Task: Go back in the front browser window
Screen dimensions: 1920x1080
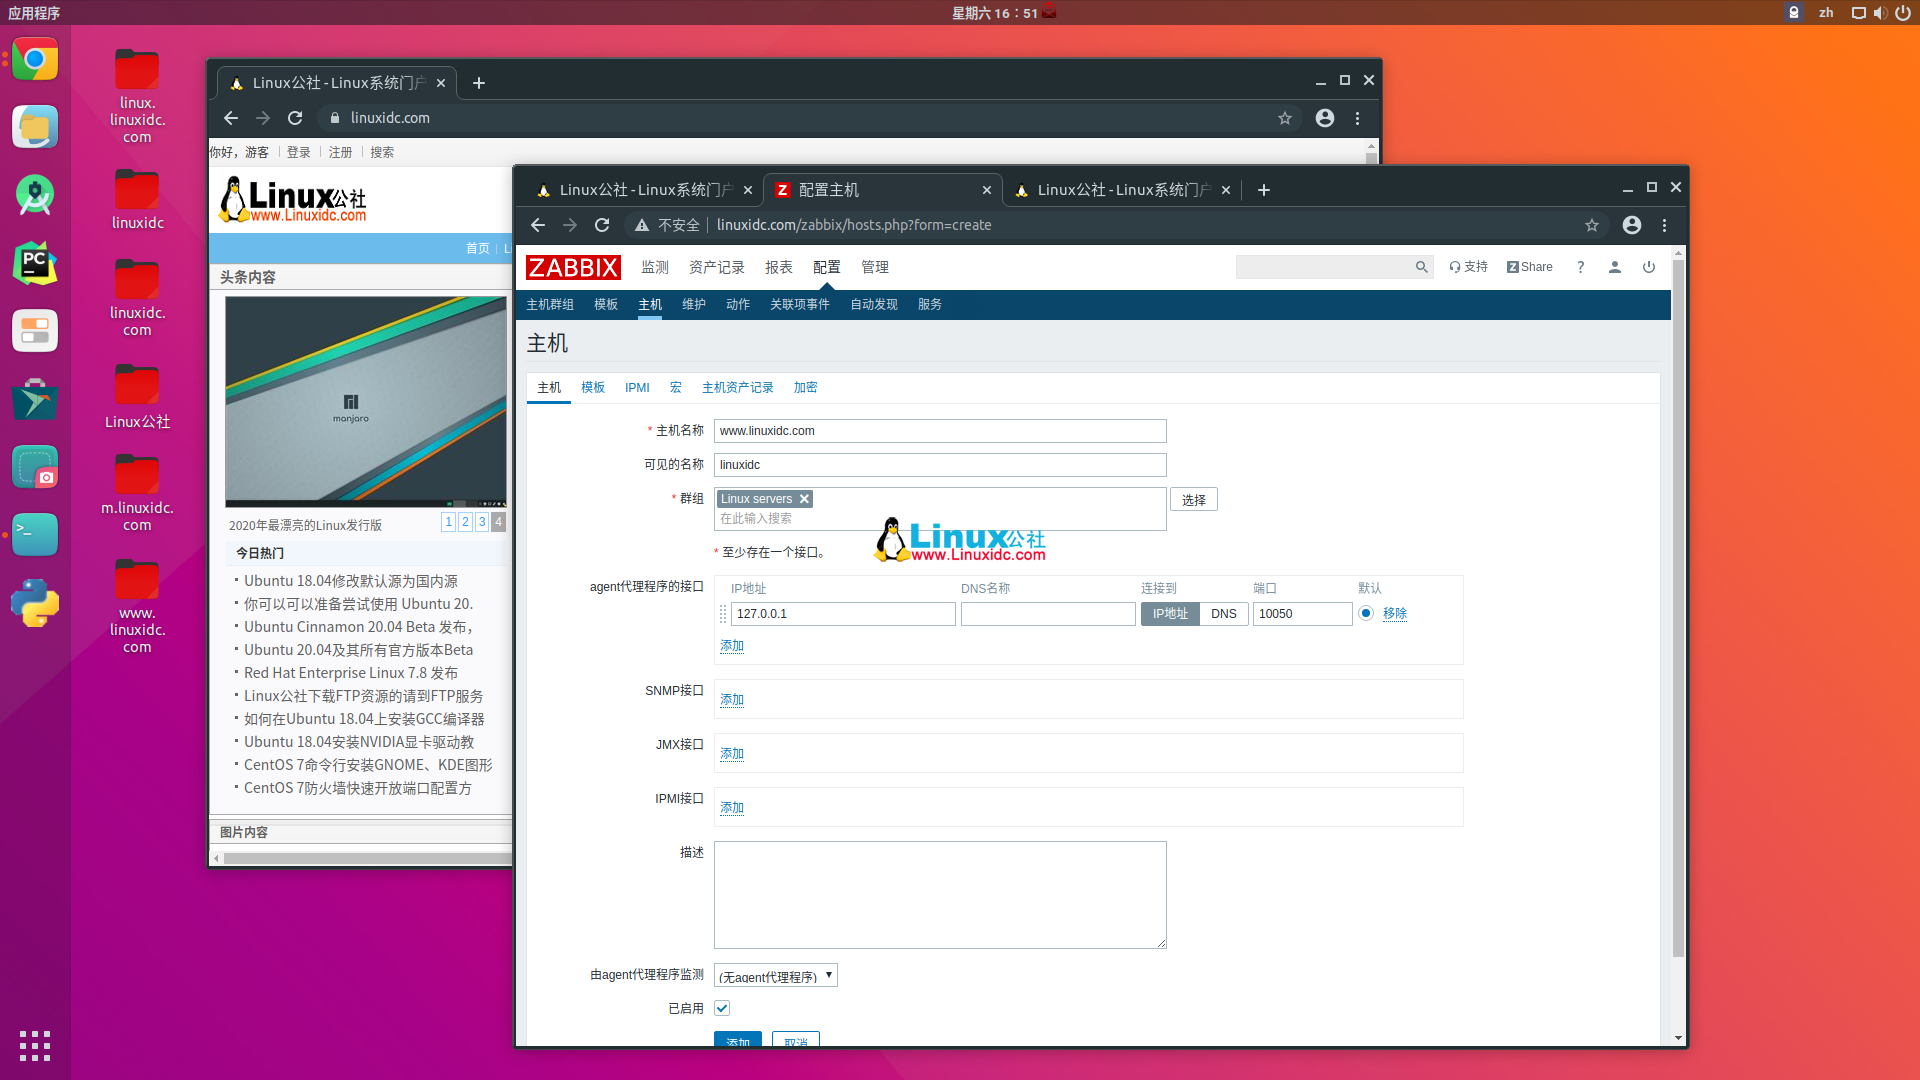Action: (x=538, y=225)
